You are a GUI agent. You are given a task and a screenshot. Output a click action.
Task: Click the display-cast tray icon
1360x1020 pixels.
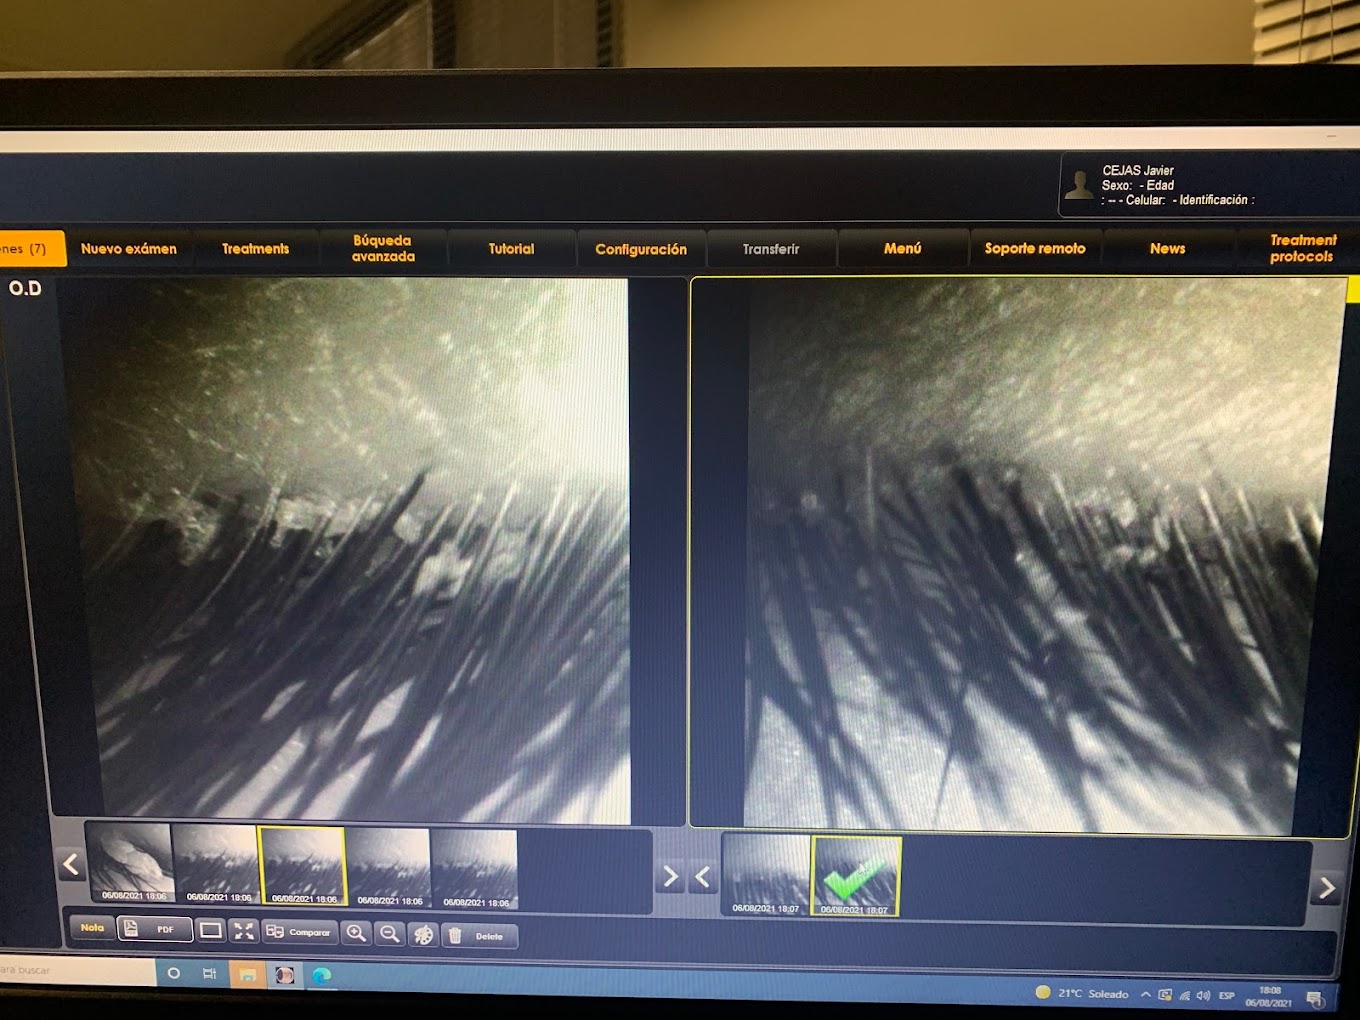[1165, 995]
